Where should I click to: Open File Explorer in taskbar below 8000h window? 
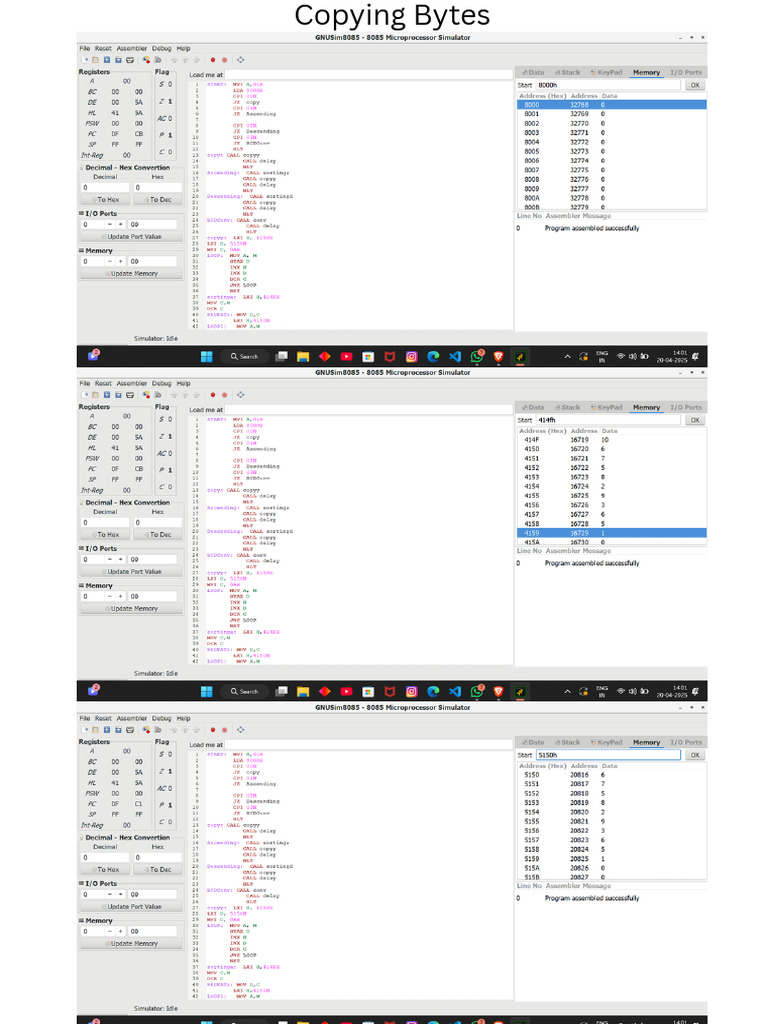302,357
